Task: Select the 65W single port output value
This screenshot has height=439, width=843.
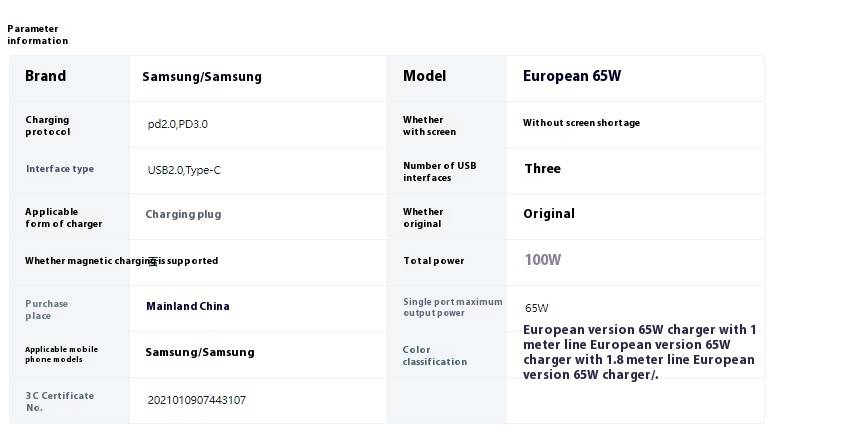Action: pos(537,308)
